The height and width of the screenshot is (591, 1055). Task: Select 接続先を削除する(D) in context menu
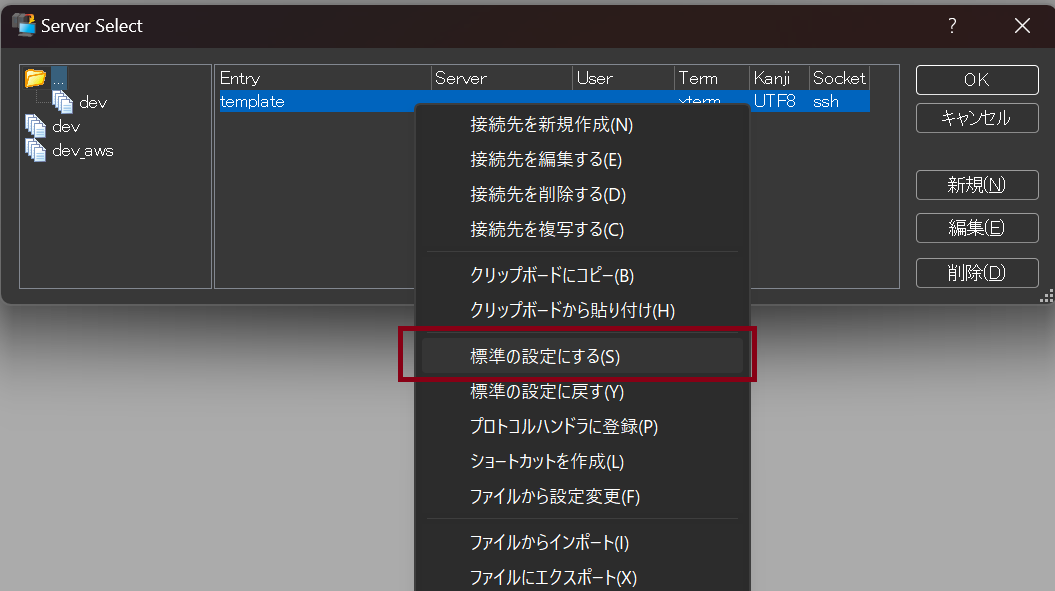[547, 194]
